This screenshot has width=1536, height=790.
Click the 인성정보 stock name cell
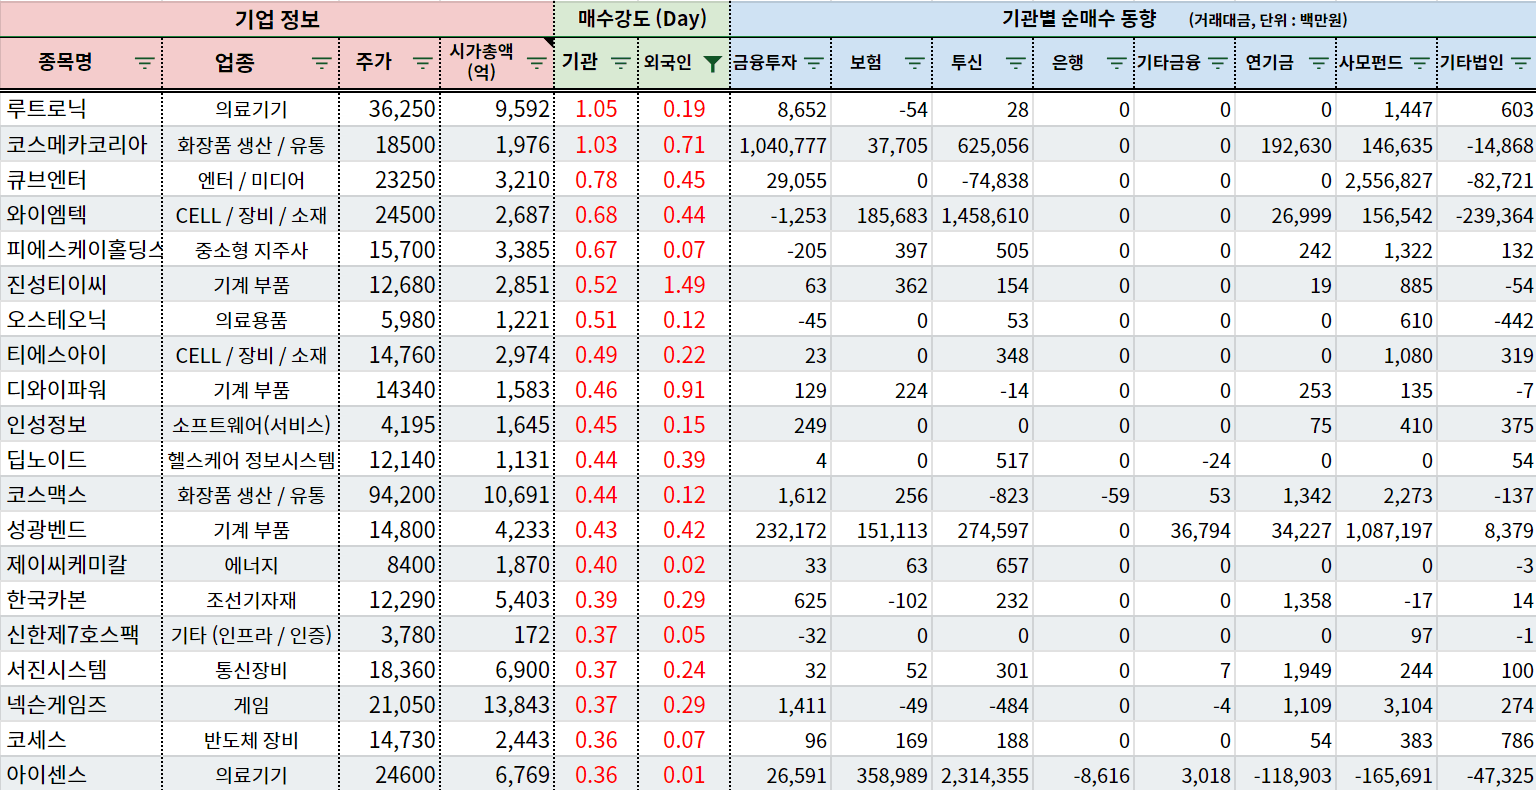[x=81, y=424]
